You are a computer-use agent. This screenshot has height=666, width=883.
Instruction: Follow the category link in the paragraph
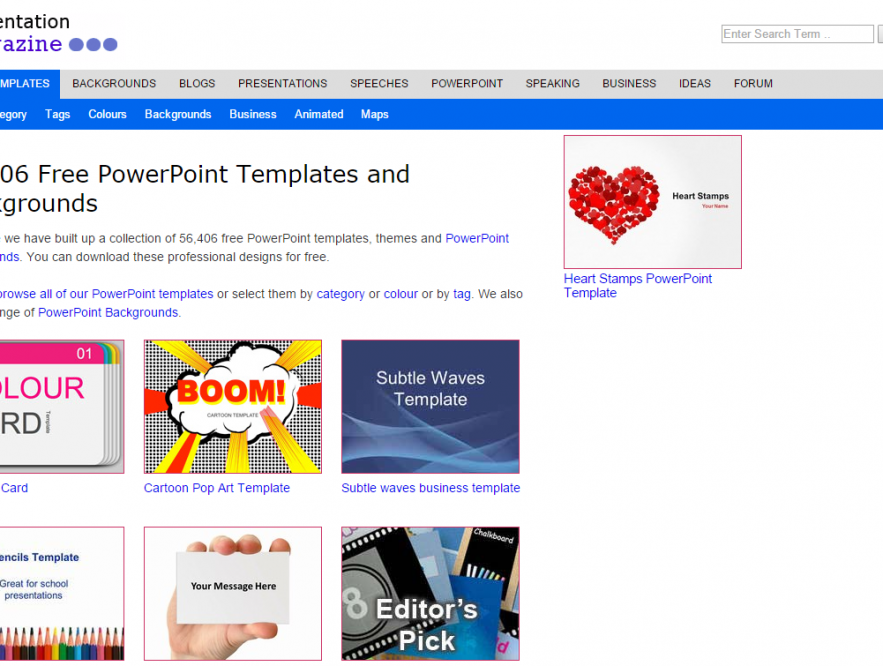point(340,294)
